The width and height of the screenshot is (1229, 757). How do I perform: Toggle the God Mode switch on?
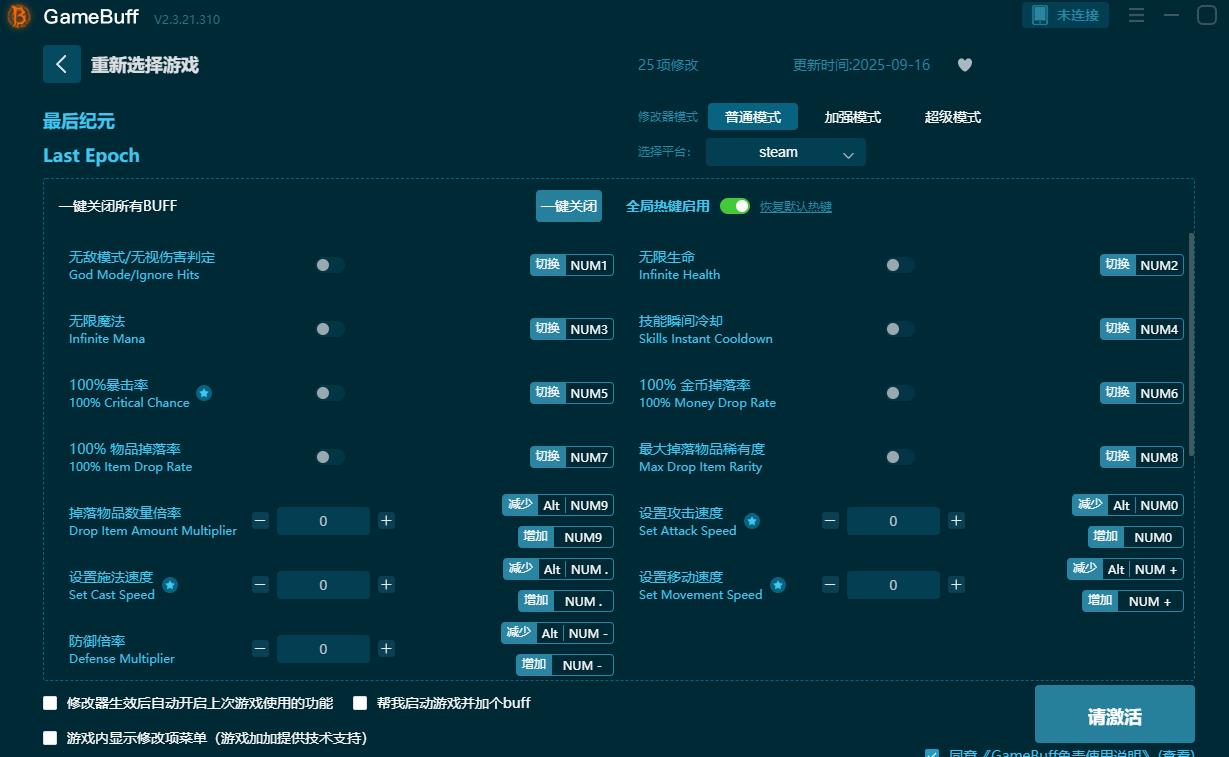(329, 265)
